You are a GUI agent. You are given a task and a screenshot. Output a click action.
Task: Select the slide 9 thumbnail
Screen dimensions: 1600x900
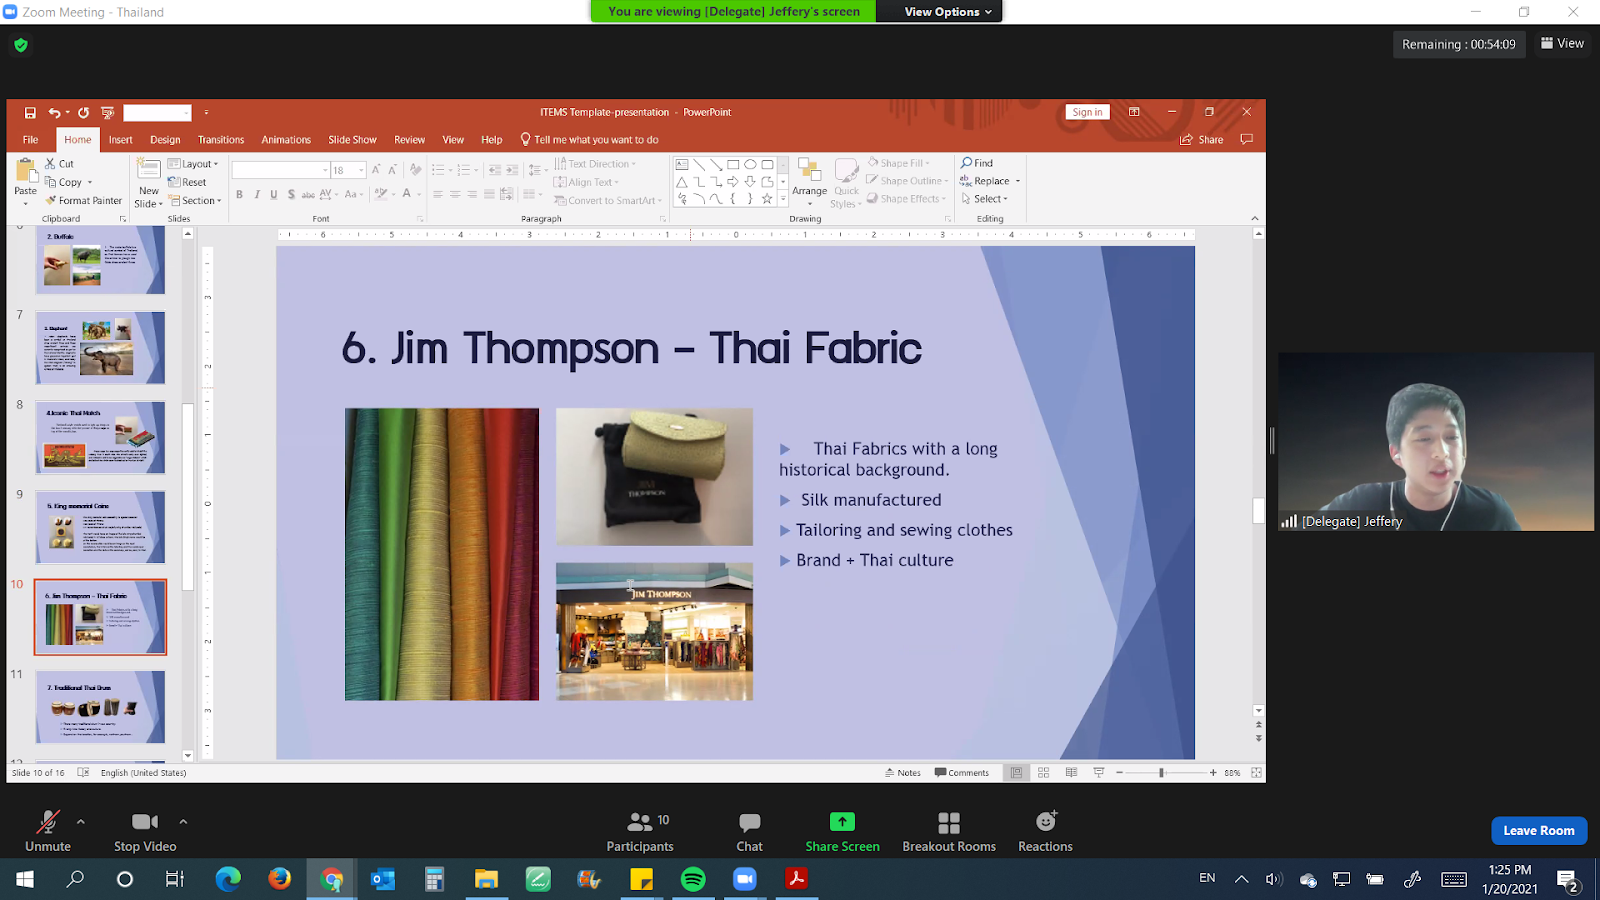100,527
